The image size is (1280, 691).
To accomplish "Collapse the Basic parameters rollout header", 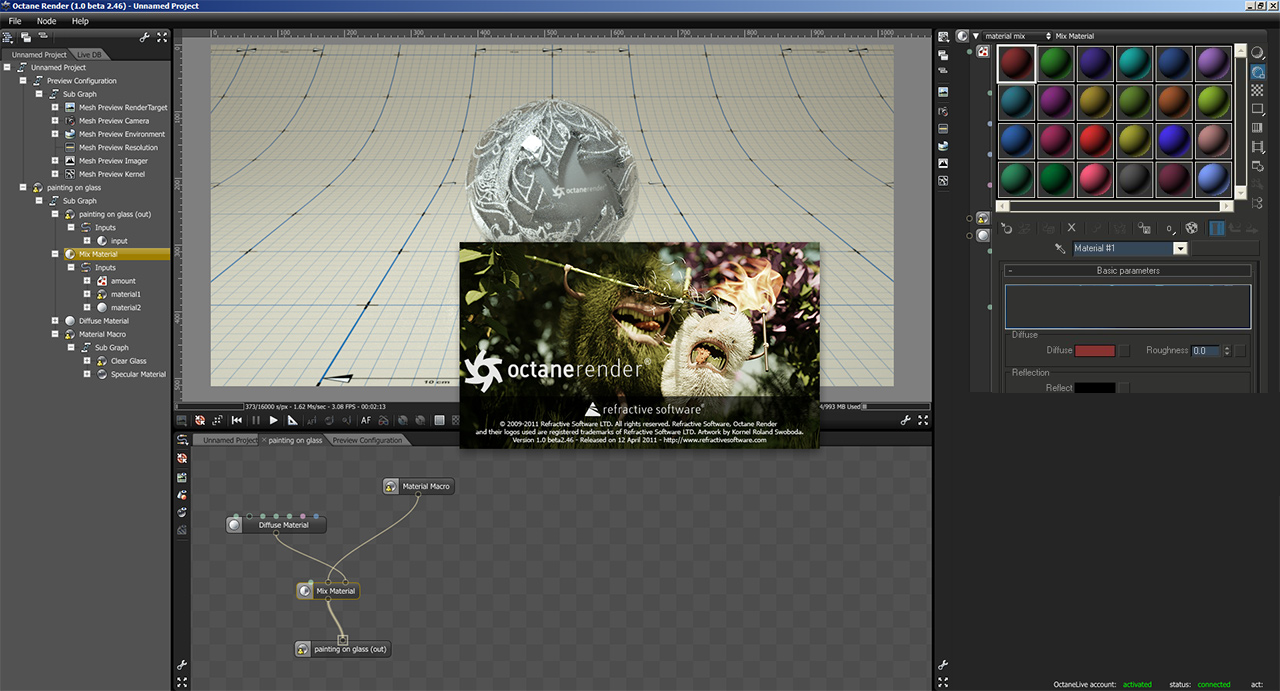I will [x=1128, y=271].
